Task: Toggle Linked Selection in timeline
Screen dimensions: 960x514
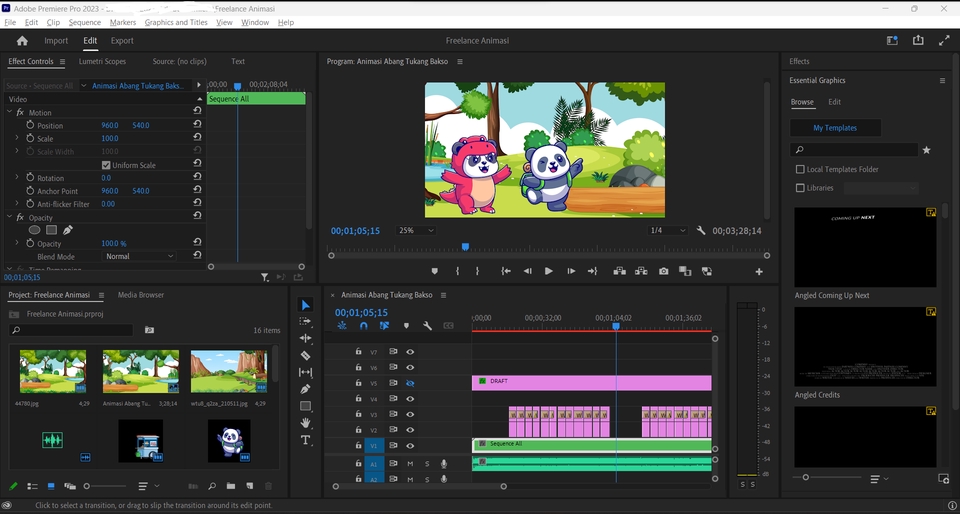Action: 384,326
